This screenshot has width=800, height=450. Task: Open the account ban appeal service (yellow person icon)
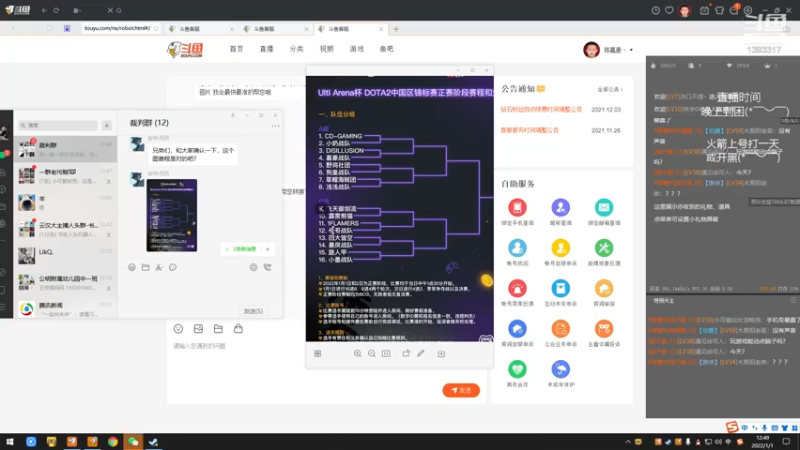560,248
